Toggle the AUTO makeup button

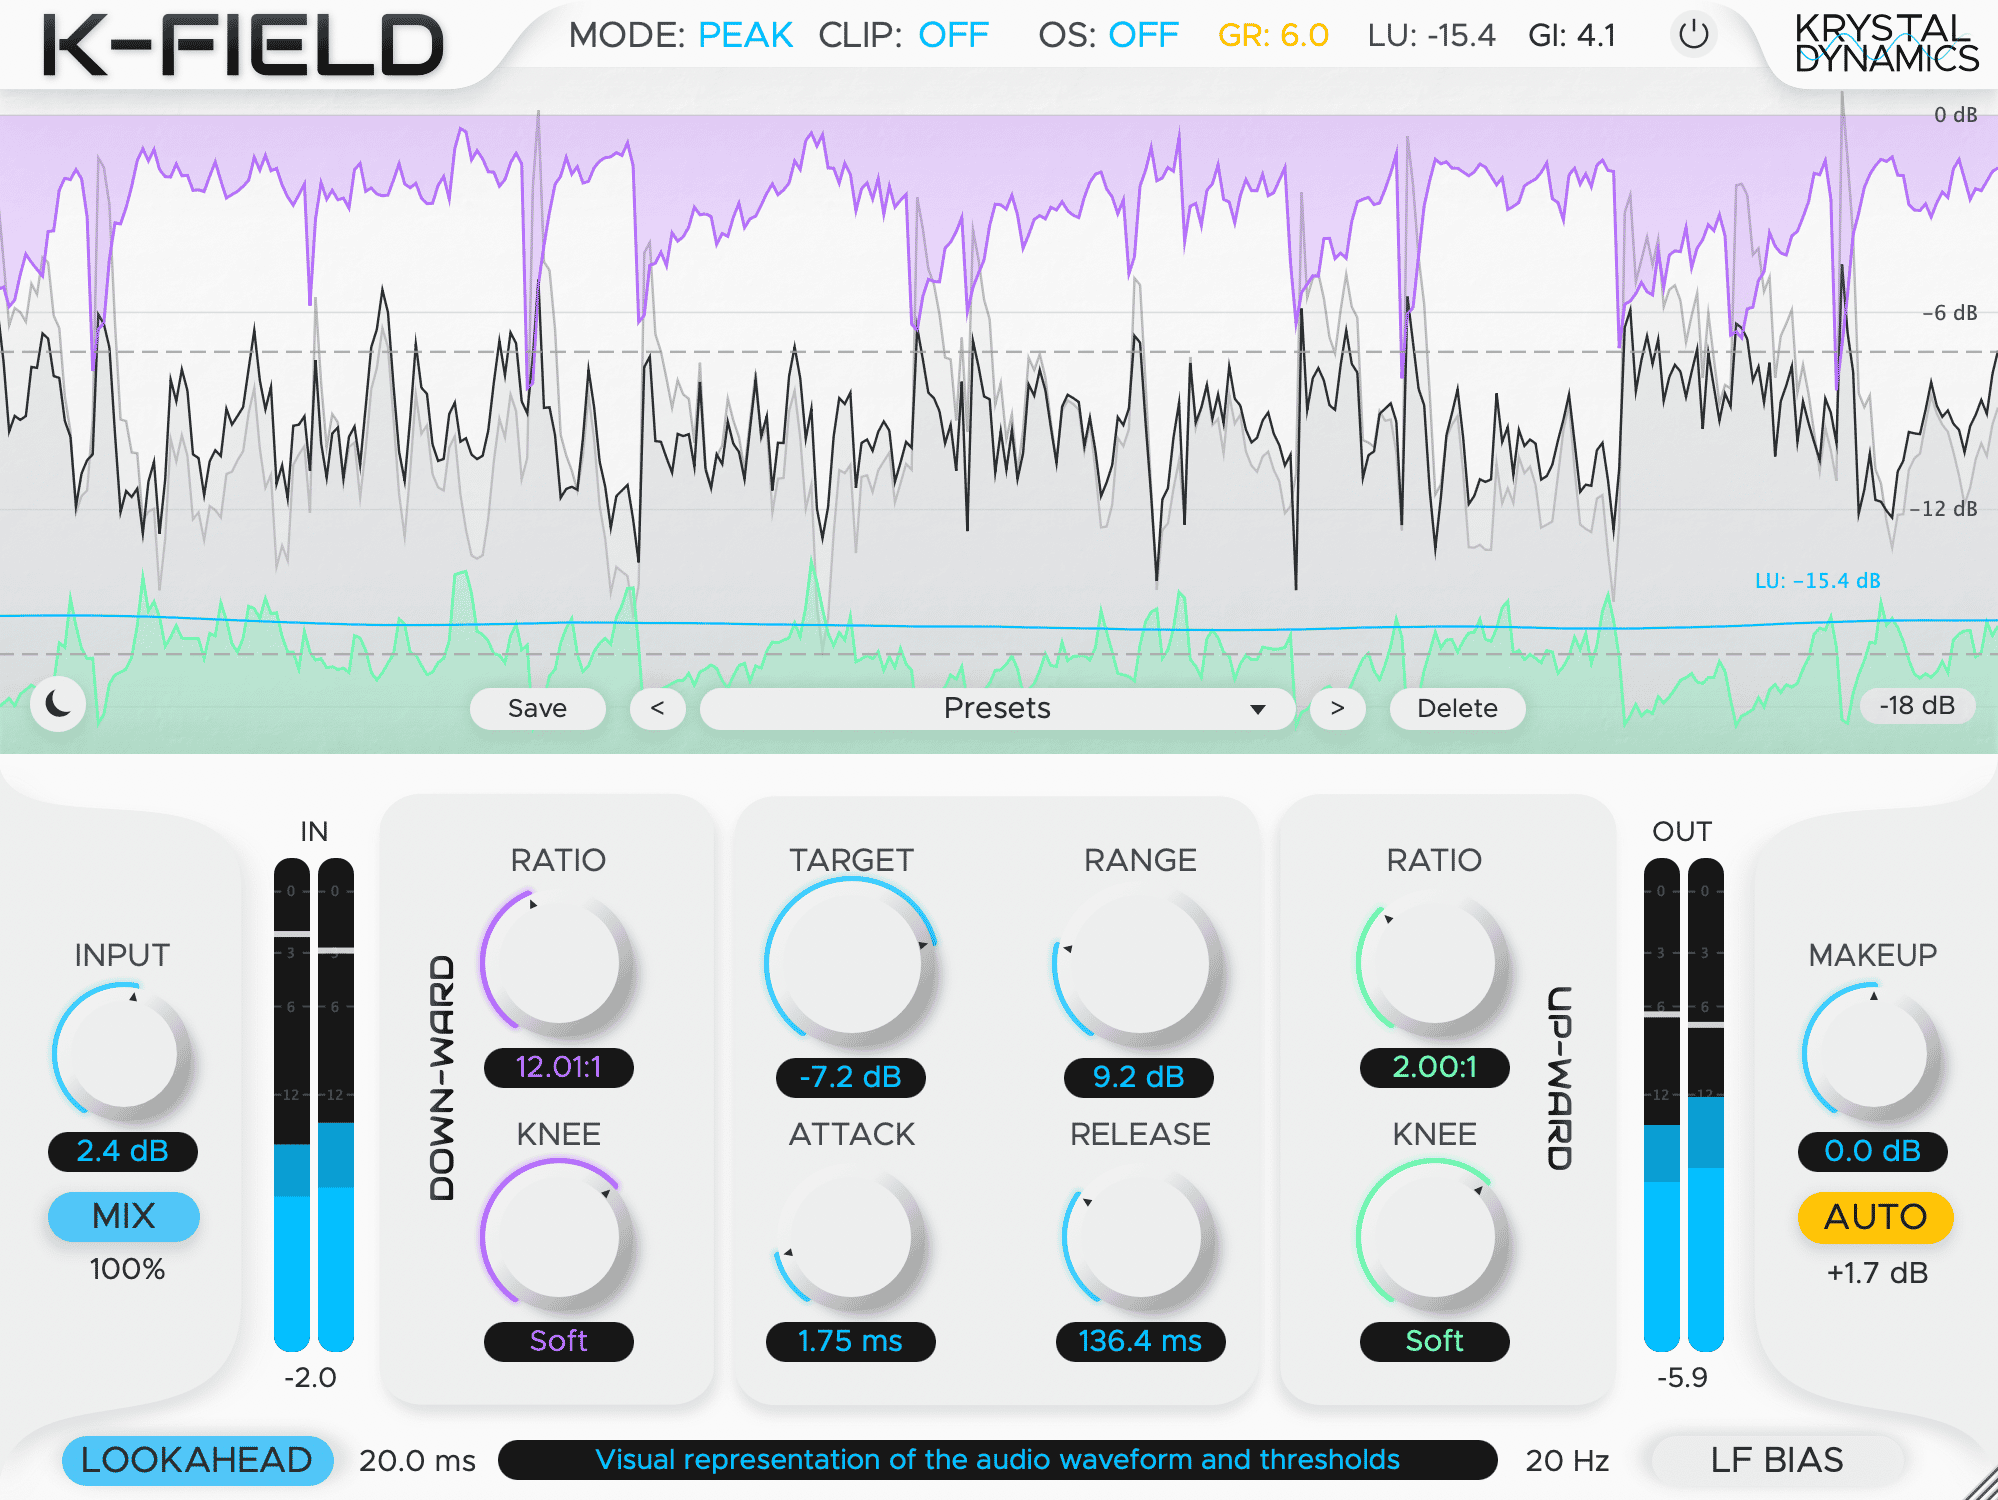(1875, 1217)
